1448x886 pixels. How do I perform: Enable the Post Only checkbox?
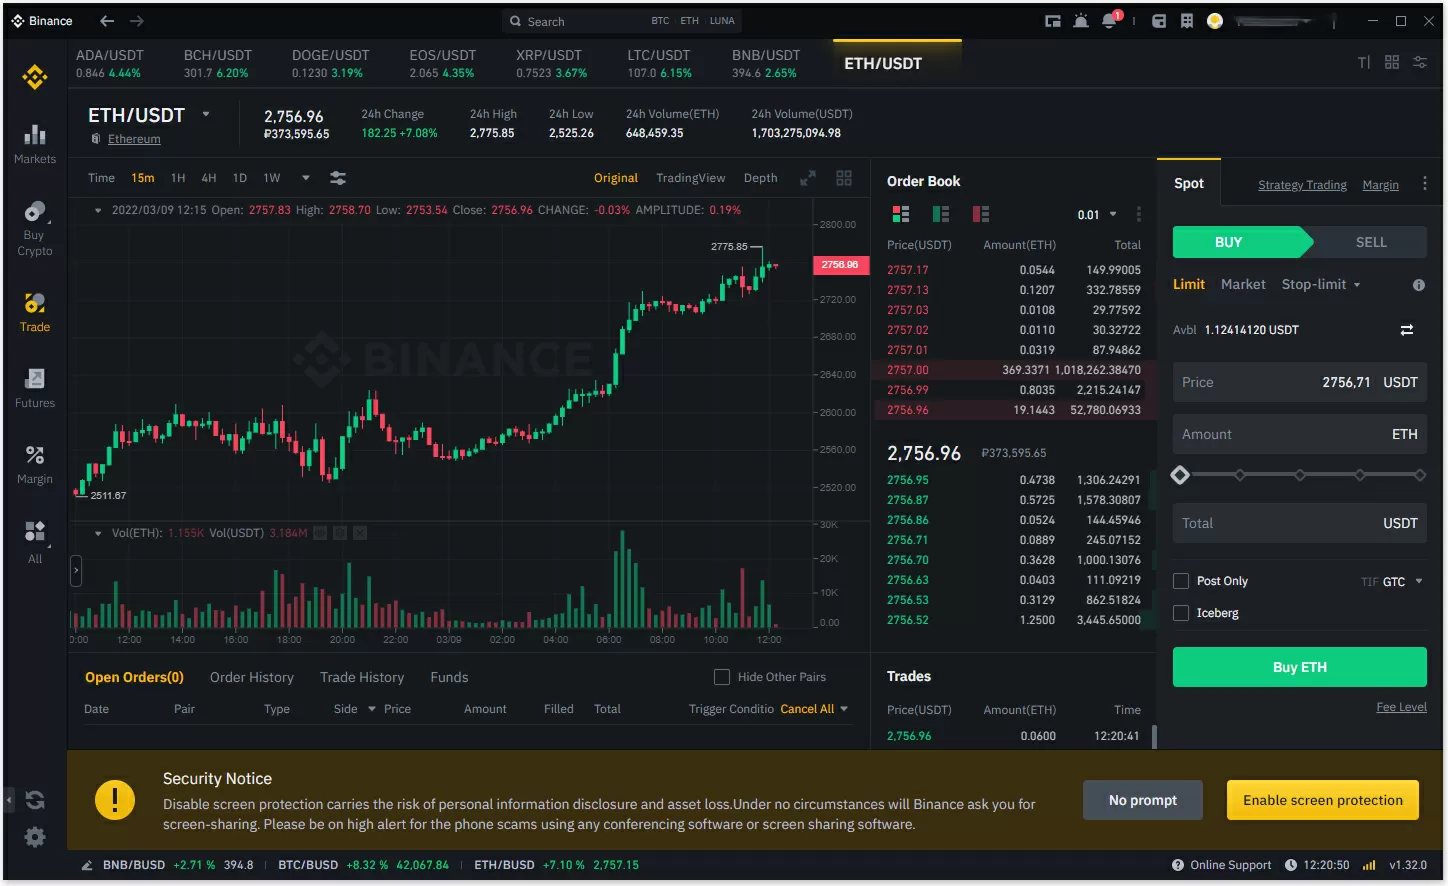coord(1181,581)
